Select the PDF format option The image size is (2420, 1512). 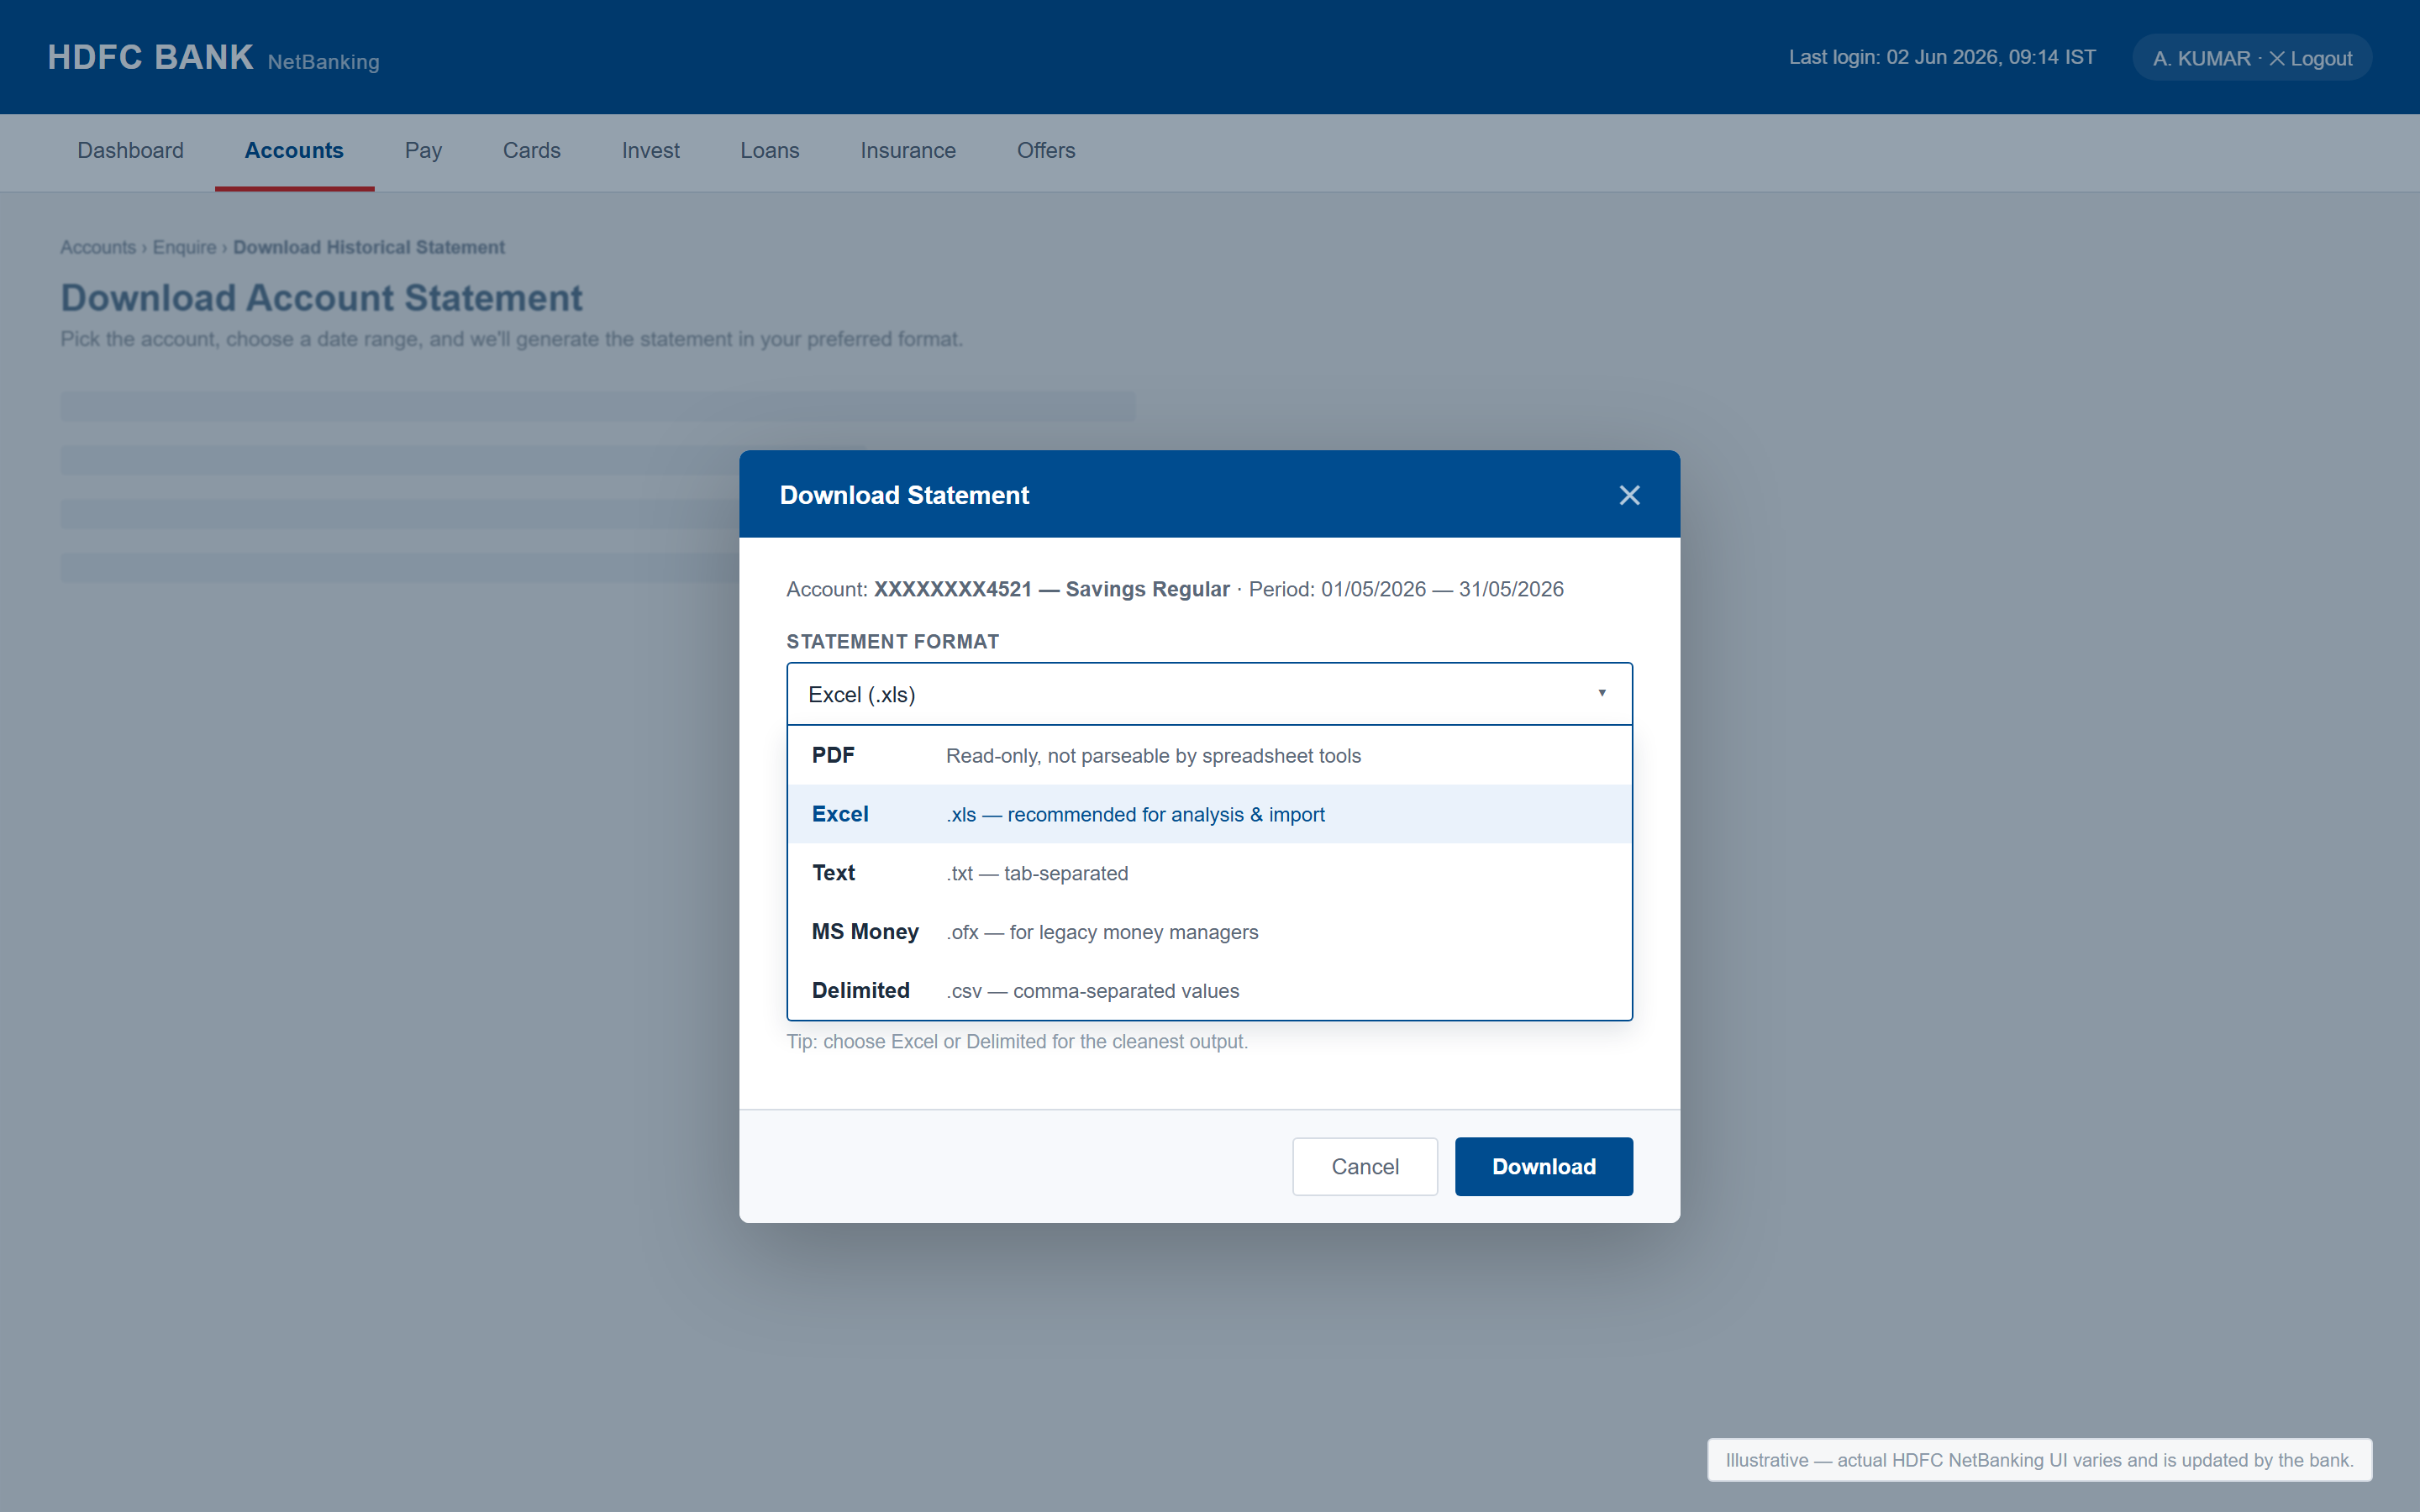click(1209, 755)
